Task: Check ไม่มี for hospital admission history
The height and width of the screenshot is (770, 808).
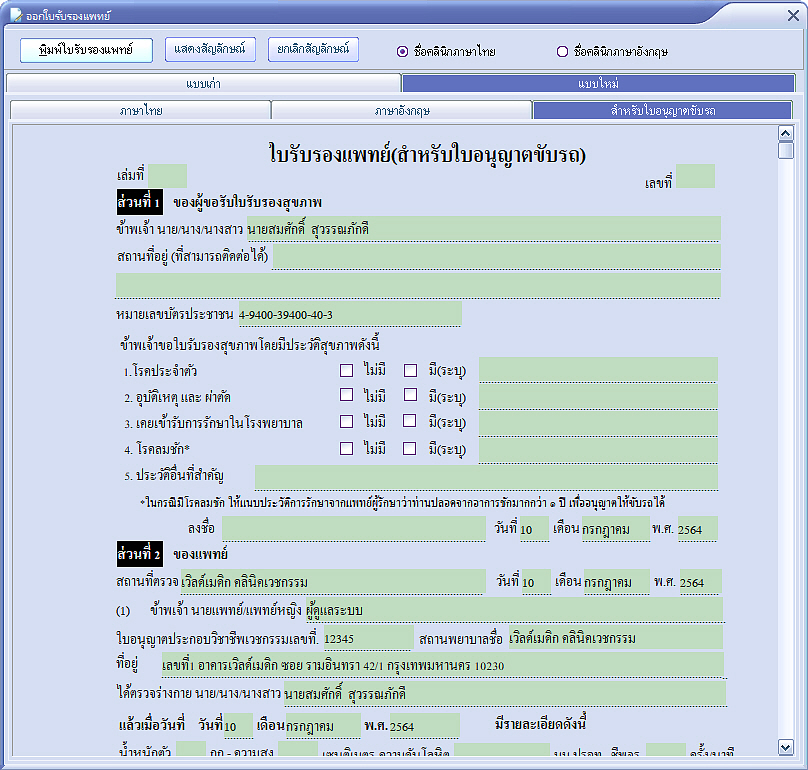Action: [x=346, y=421]
